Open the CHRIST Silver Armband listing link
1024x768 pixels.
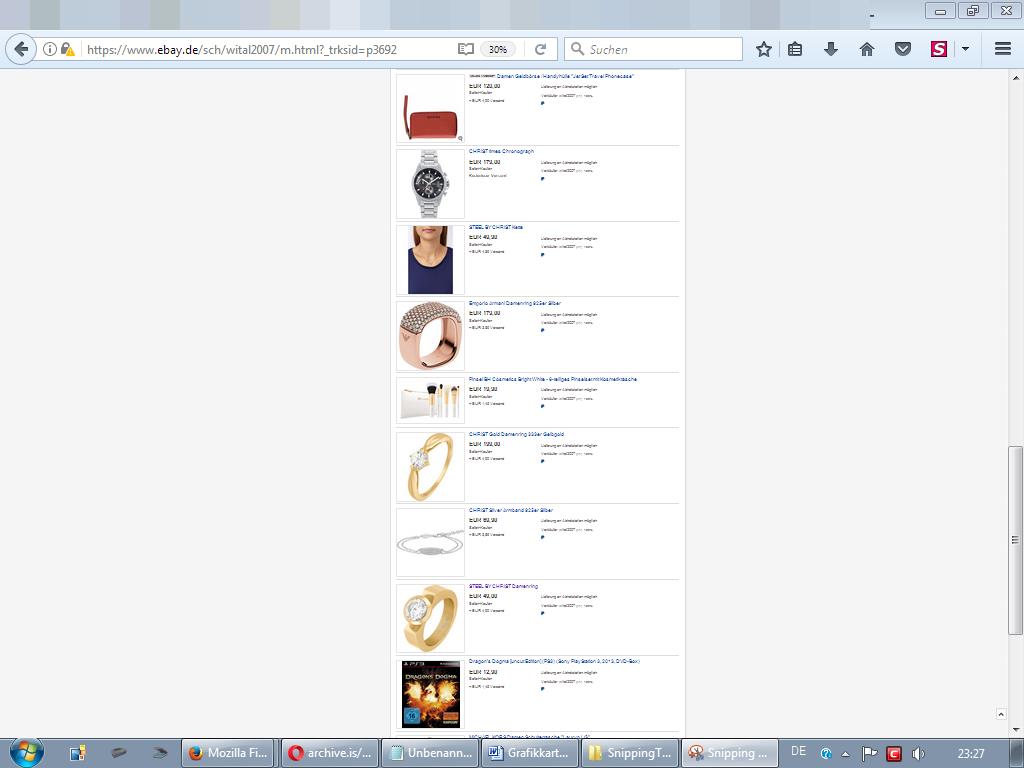(x=511, y=510)
